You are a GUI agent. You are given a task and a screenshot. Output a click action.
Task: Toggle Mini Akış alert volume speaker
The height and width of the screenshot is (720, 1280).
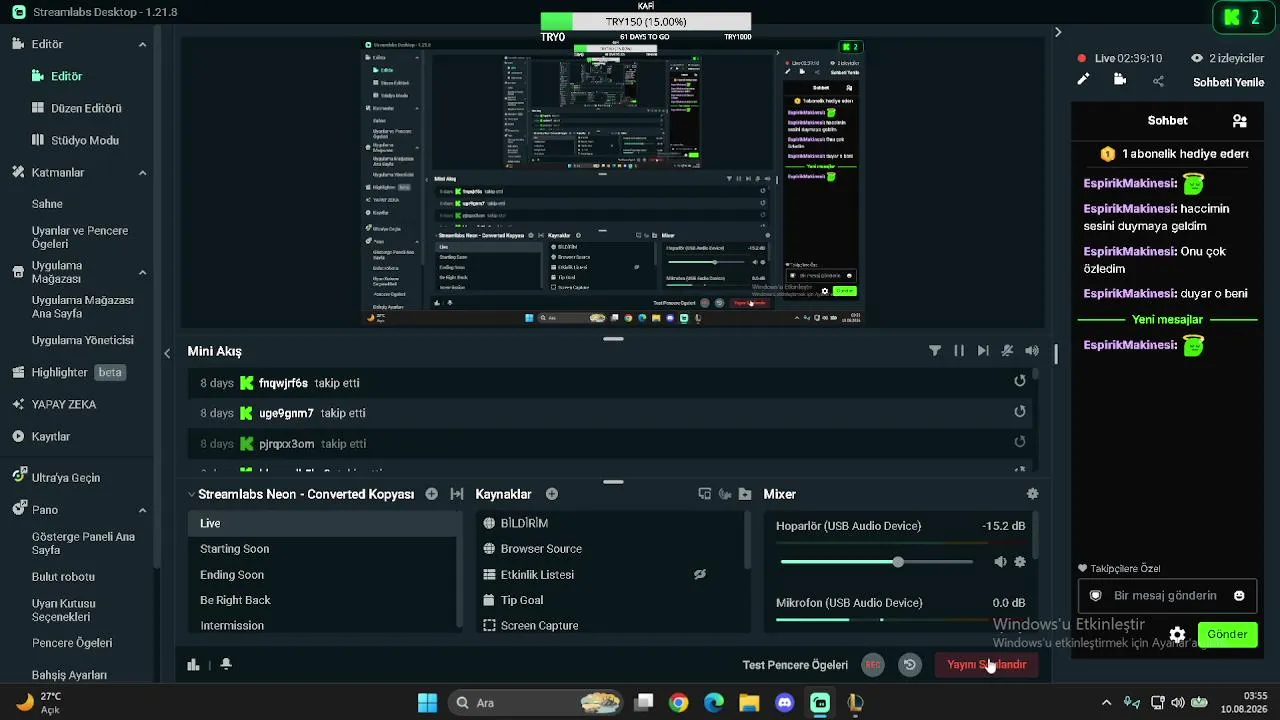pyautogui.click(x=1032, y=351)
